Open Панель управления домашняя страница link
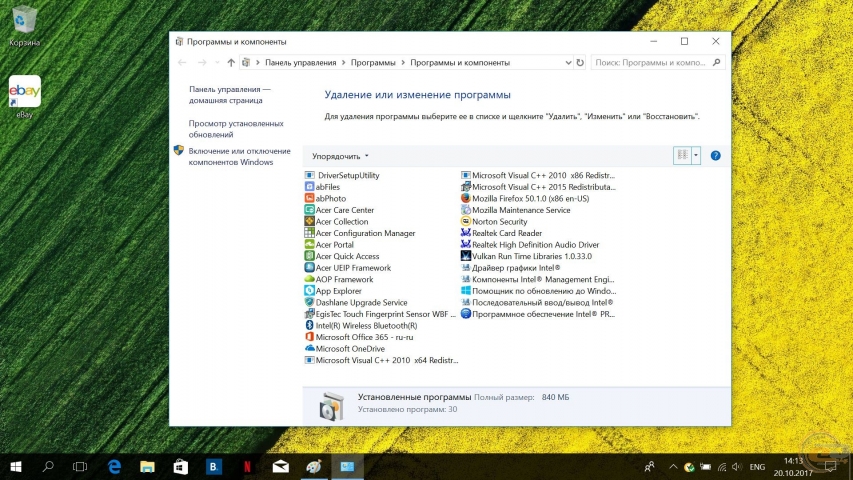The image size is (853, 480). (x=230, y=95)
